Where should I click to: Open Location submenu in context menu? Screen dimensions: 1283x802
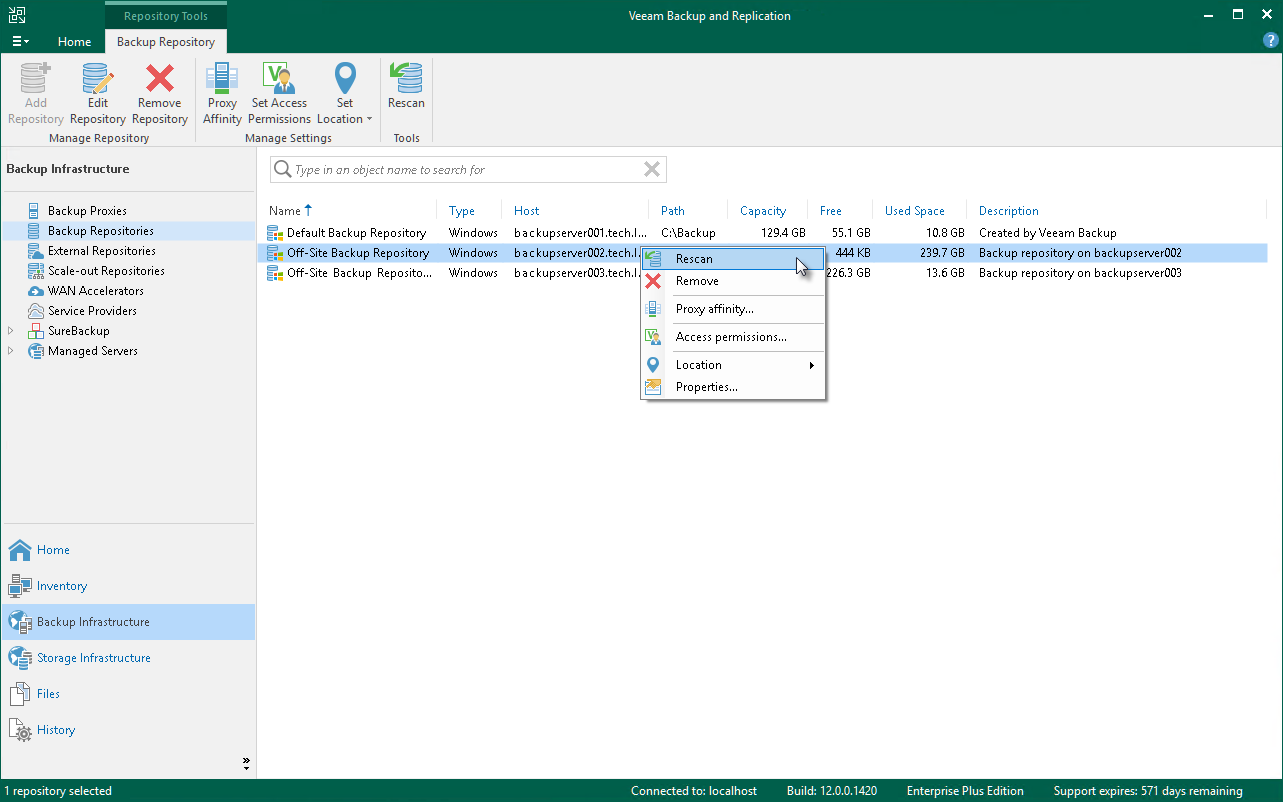(733, 365)
